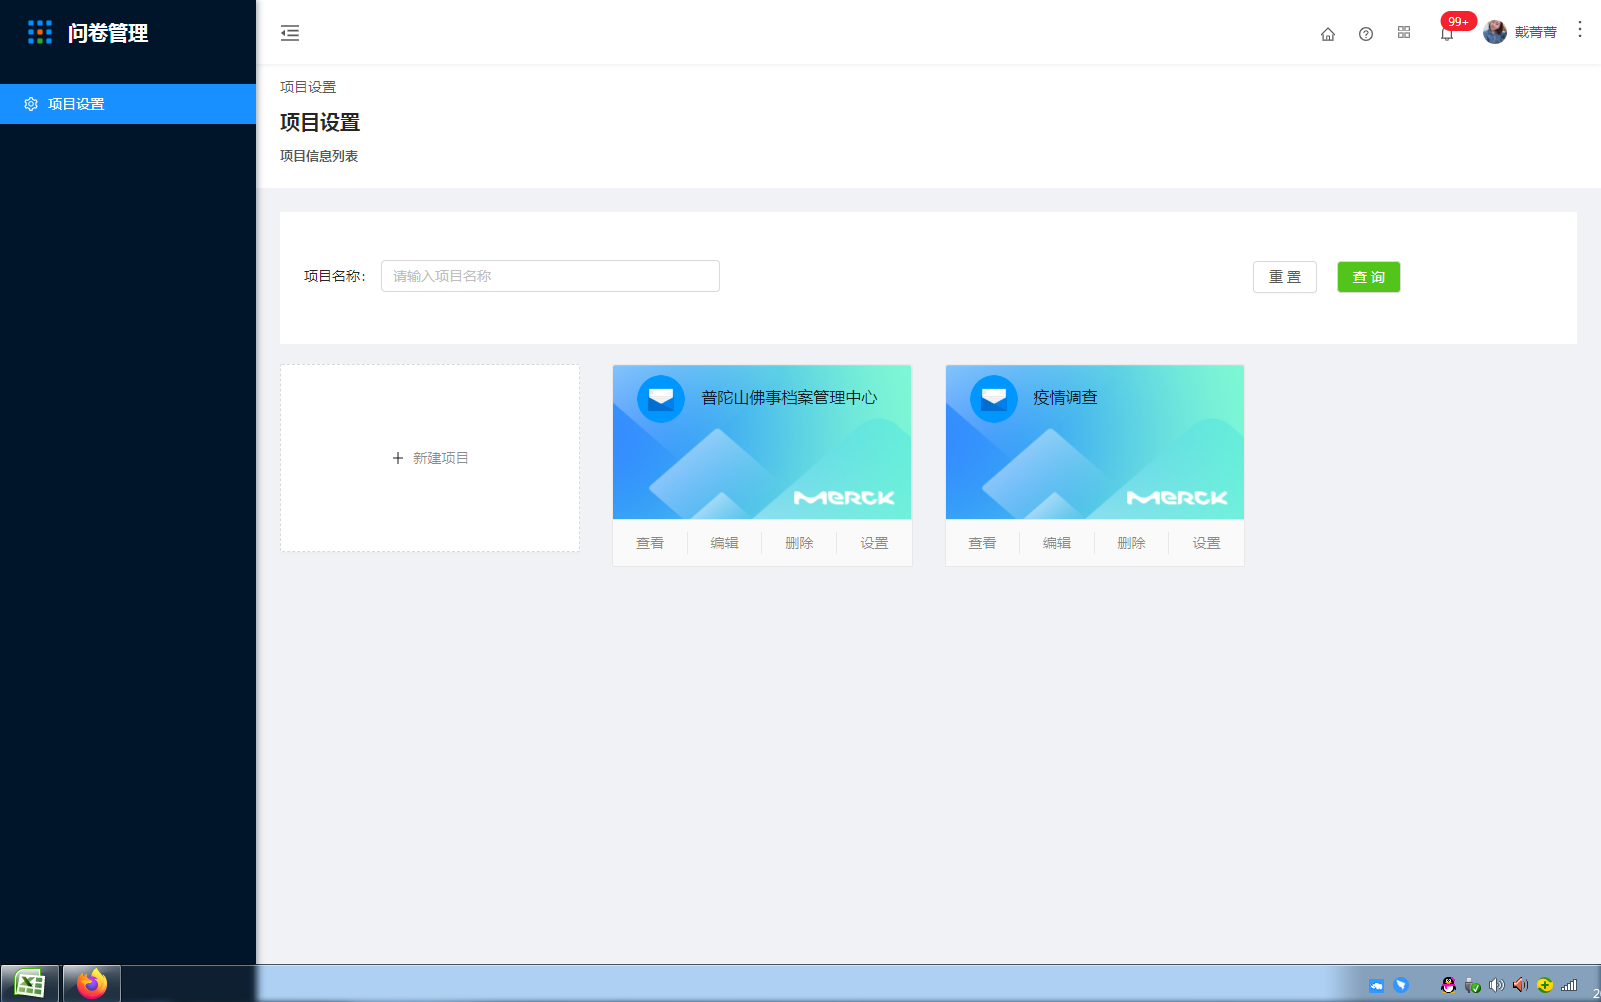Click the envelope icon on 疫情调查 card
Screen dimensions: 1601x1002
point(994,399)
